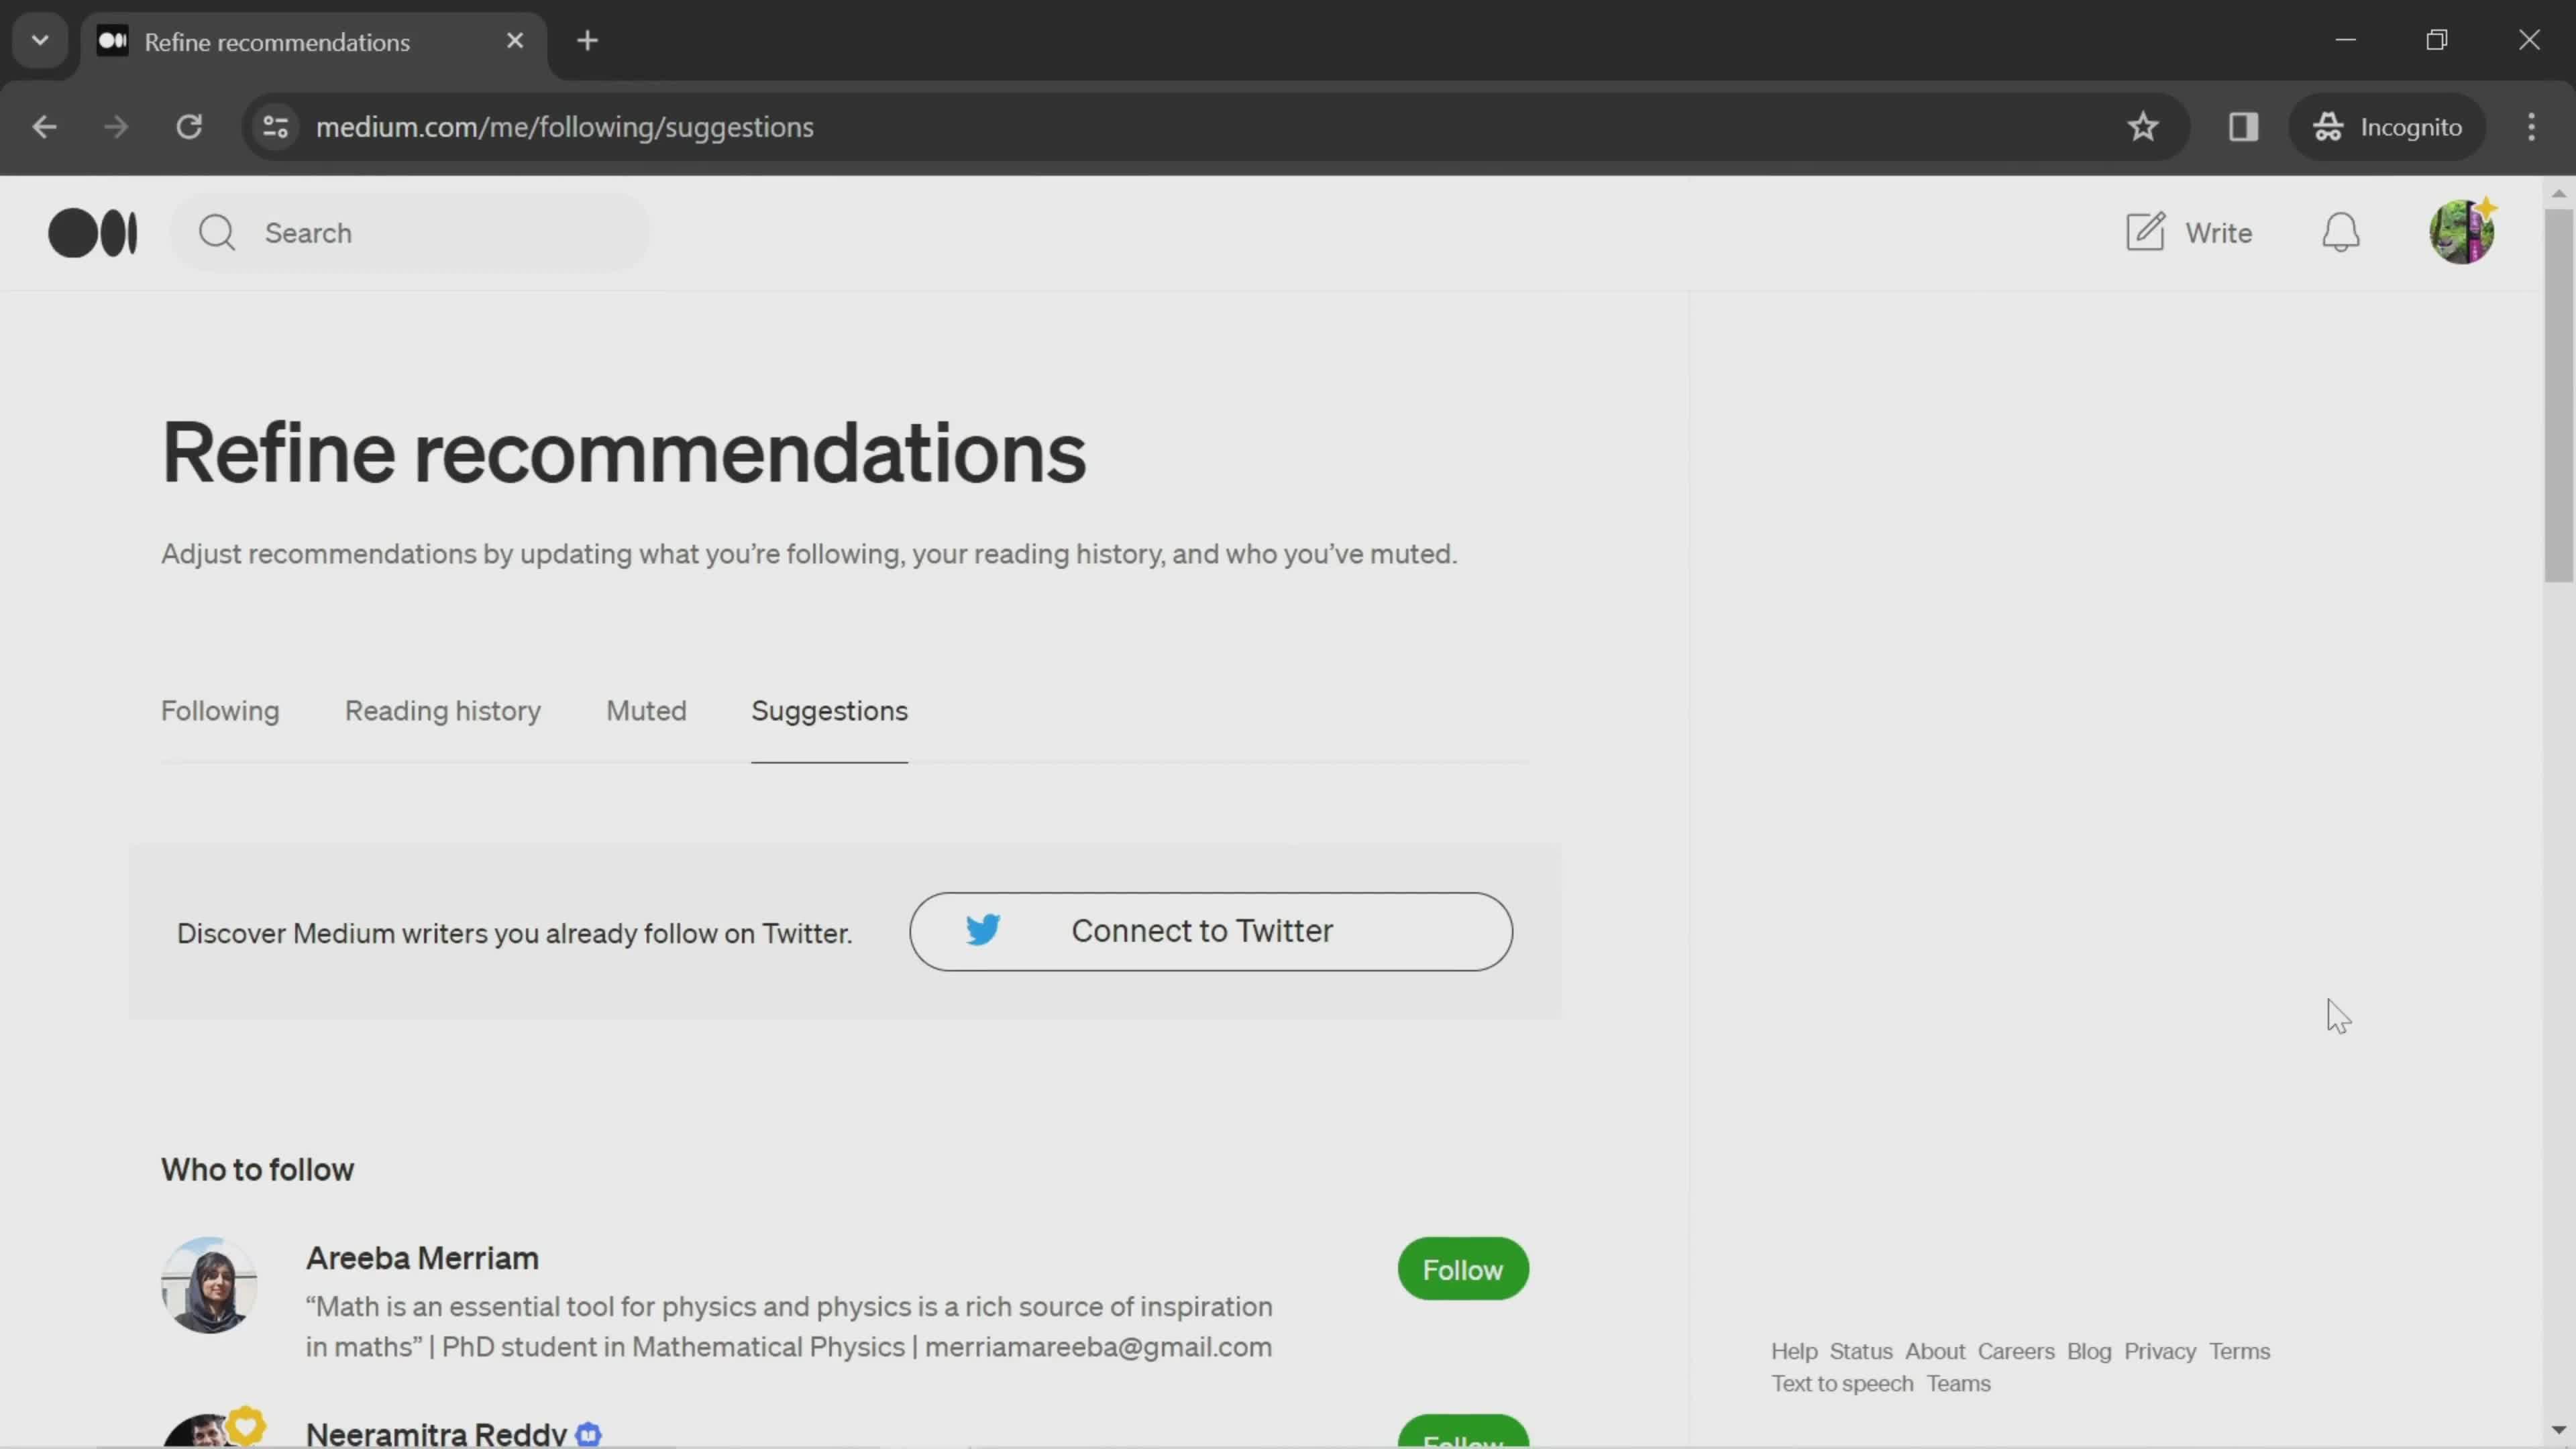The width and height of the screenshot is (2576, 1449).
Task: Click the Twitter bird icon on Connect button
Action: (x=982, y=929)
